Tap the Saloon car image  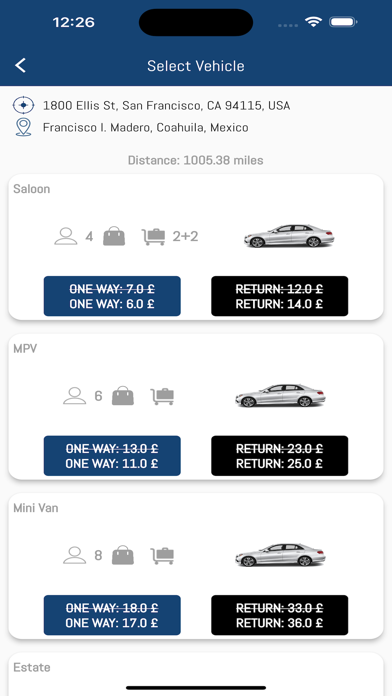click(289, 236)
